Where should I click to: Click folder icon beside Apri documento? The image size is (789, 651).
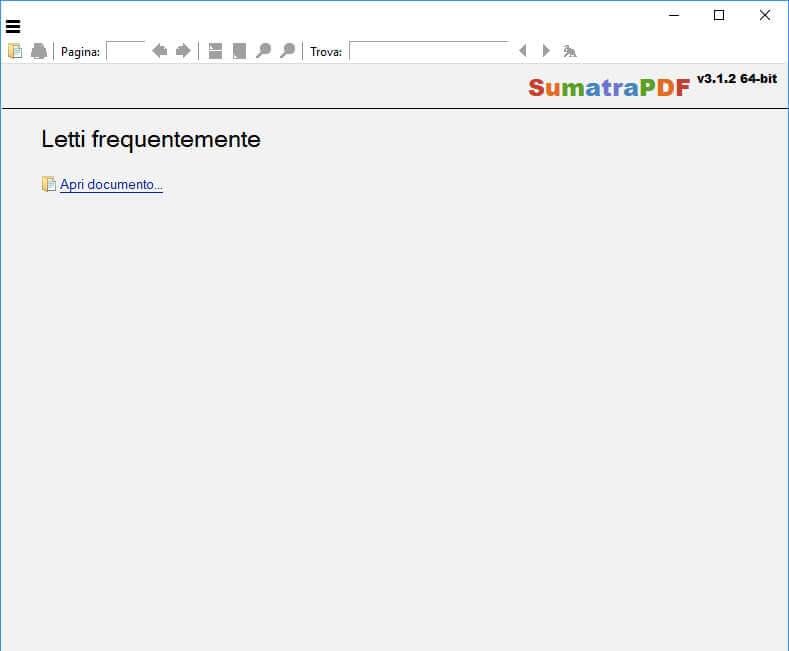(x=49, y=184)
